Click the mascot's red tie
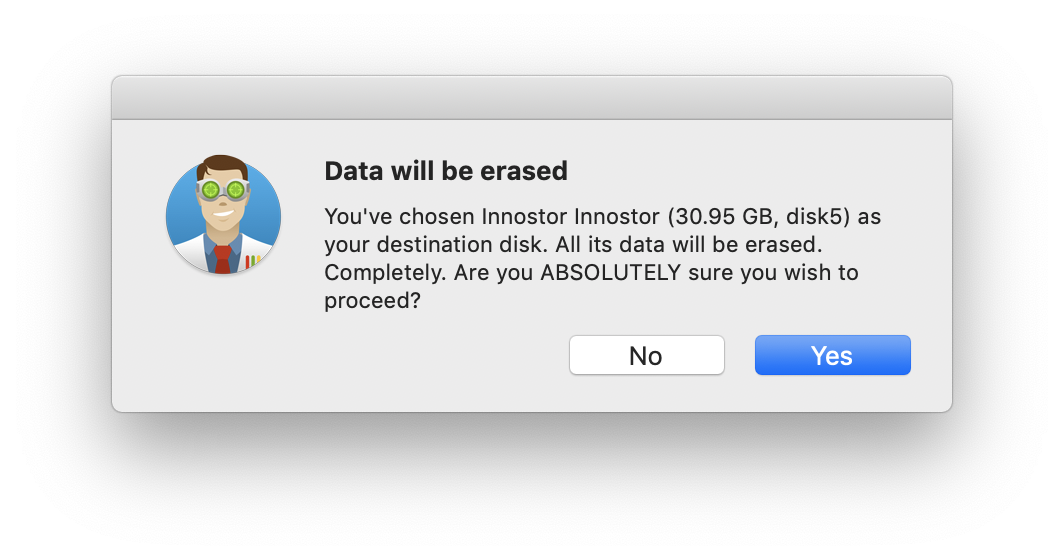 (x=223, y=258)
